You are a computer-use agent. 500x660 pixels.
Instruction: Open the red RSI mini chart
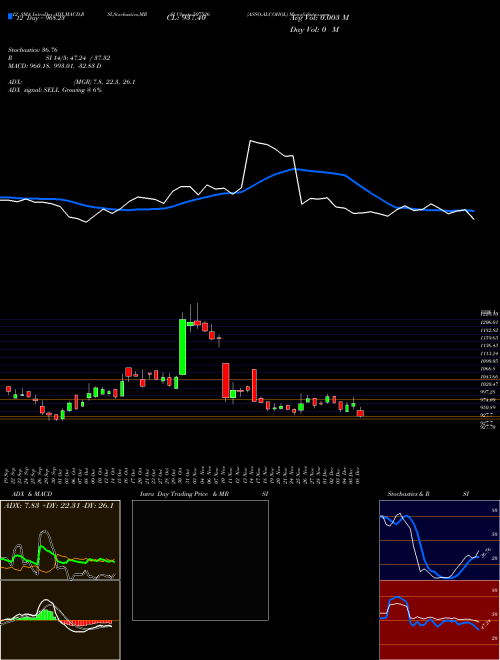[439, 620]
